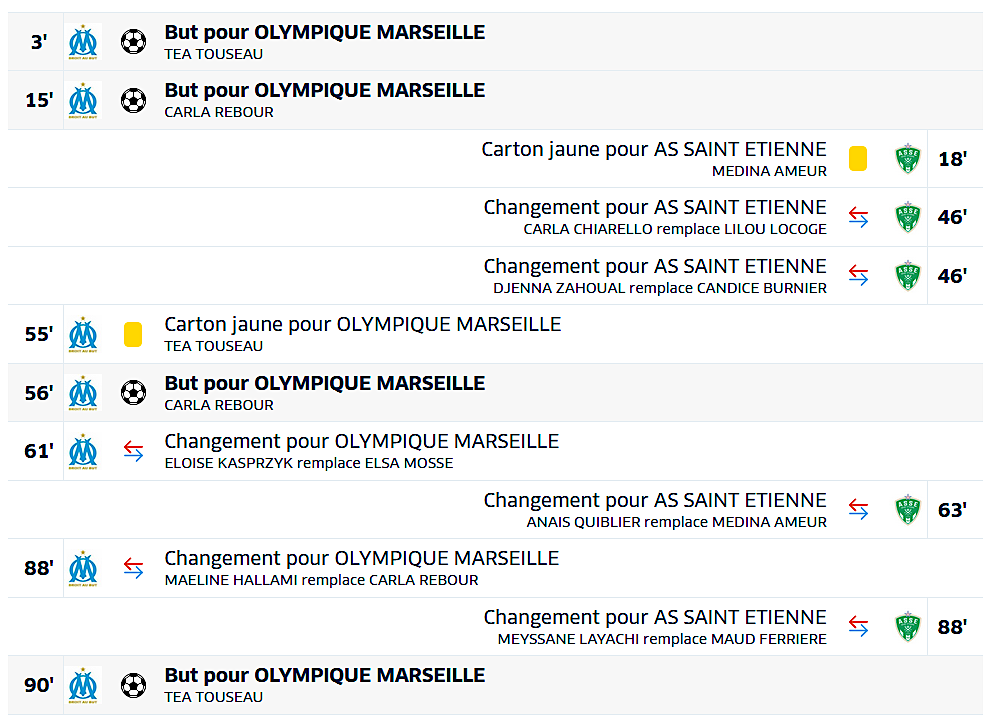Viewport: 994px width, 725px height.
Task: Click the soccer ball icon at 90' goal
Action: point(133,685)
